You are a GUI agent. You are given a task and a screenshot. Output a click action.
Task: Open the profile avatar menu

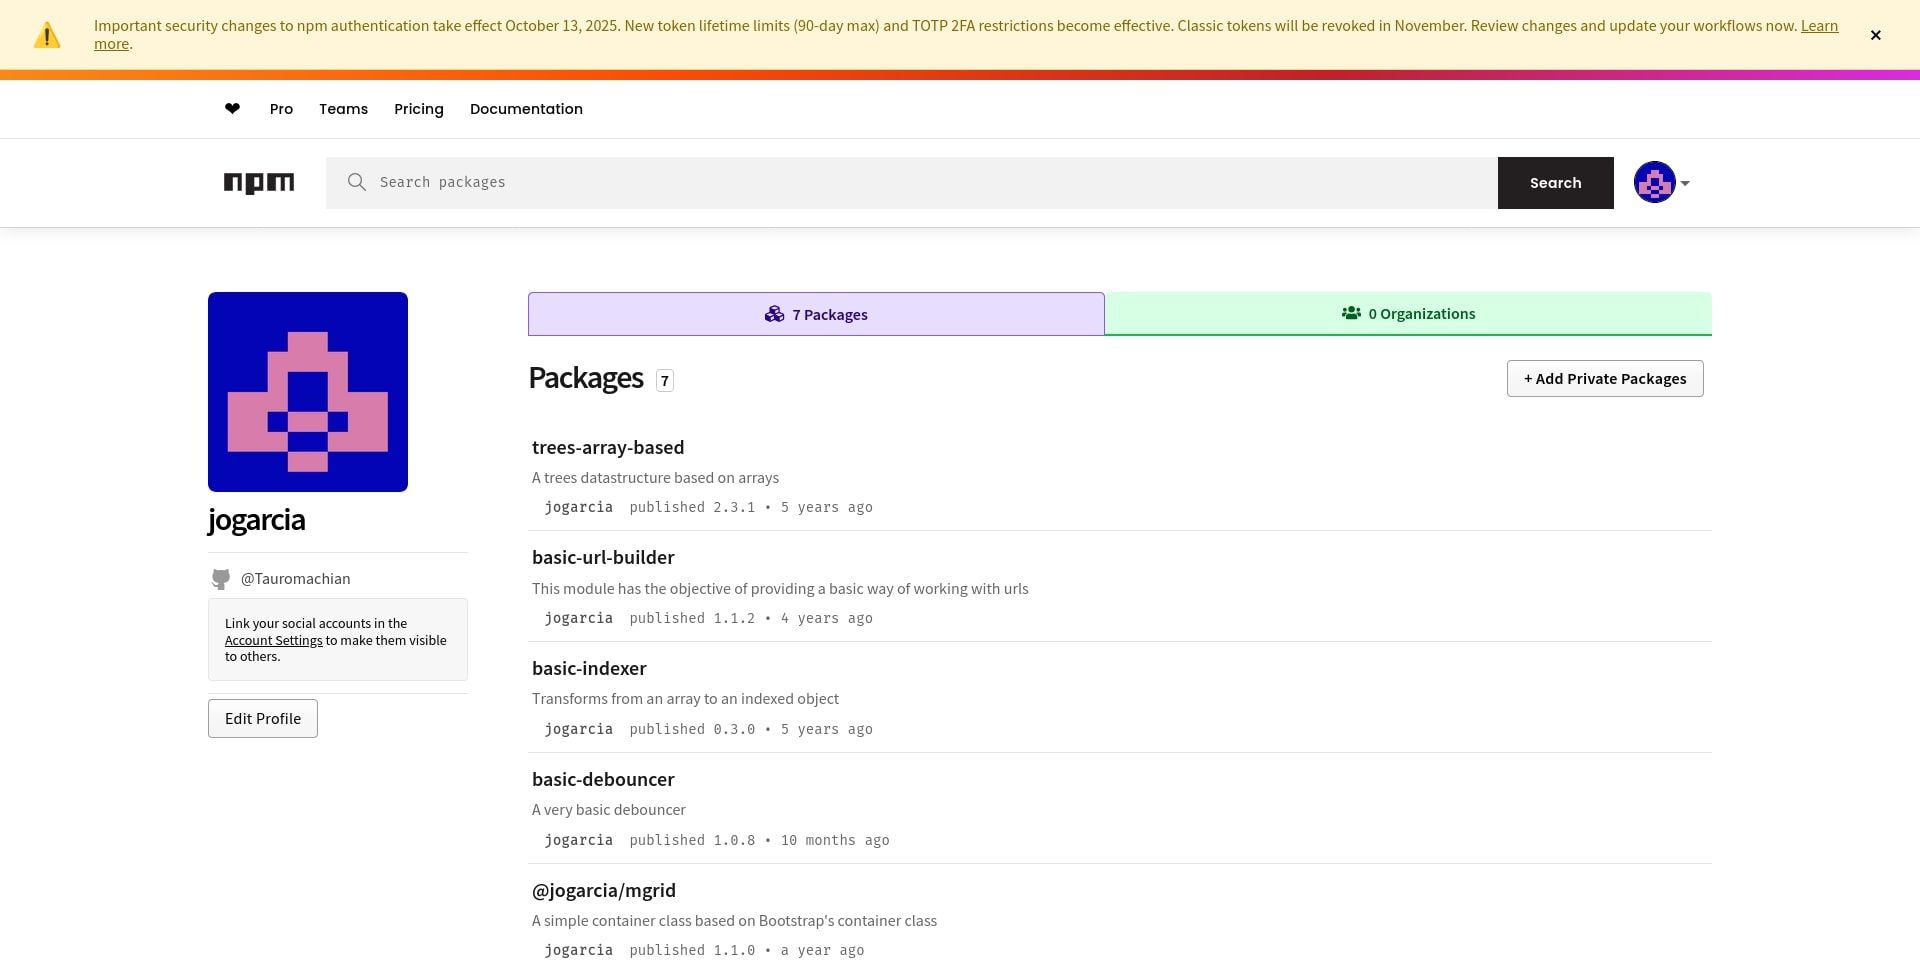(x=1654, y=182)
